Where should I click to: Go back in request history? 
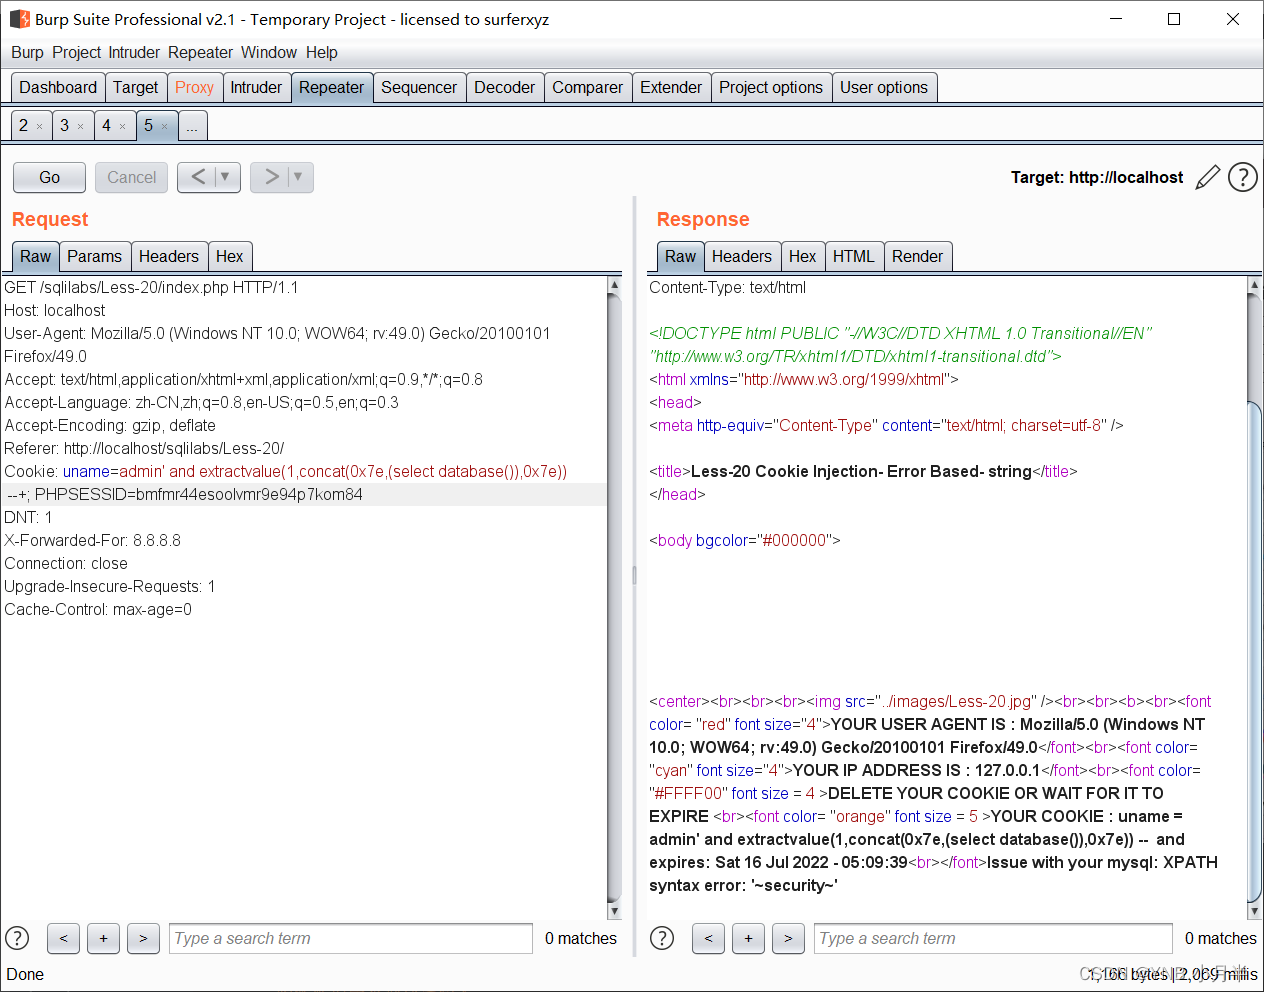pyautogui.click(x=198, y=177)
